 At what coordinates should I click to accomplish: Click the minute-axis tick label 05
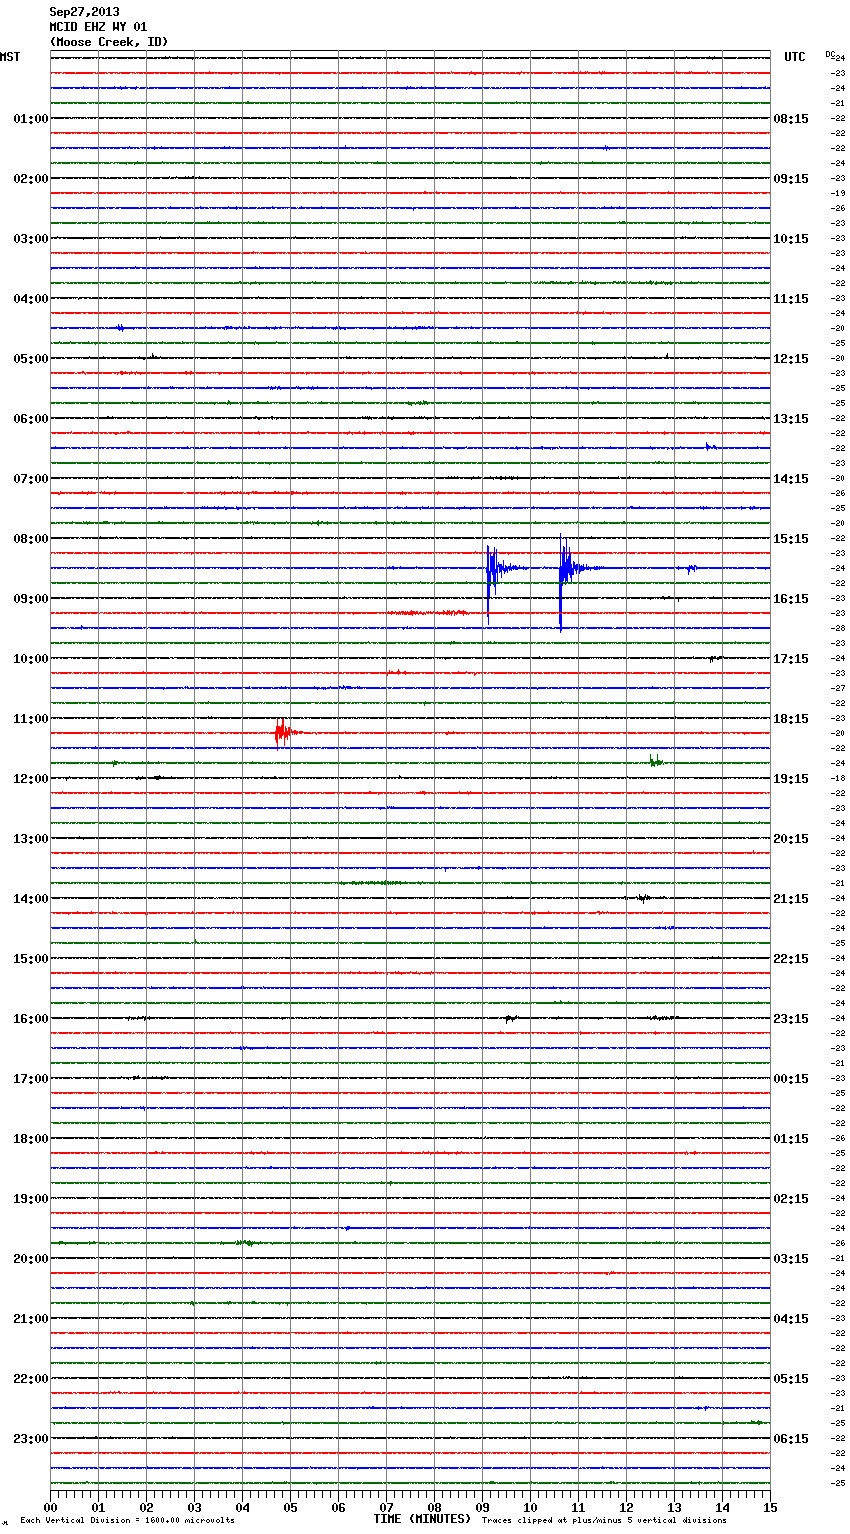pos(290,1507)
